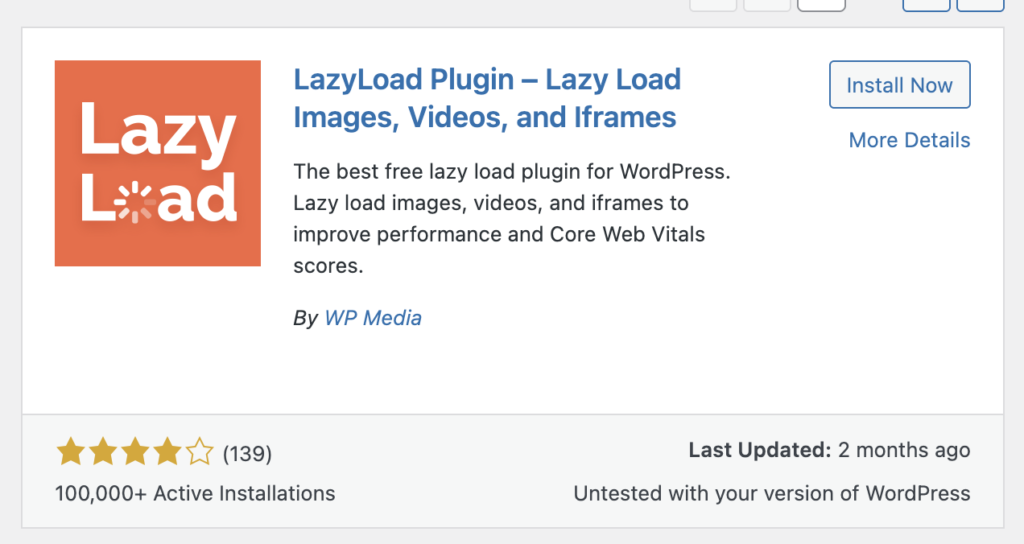This screenshot has width=1024, height=544.
Task: Click the orange LazyLoad plugin logo
Action: tap(157, 163)
